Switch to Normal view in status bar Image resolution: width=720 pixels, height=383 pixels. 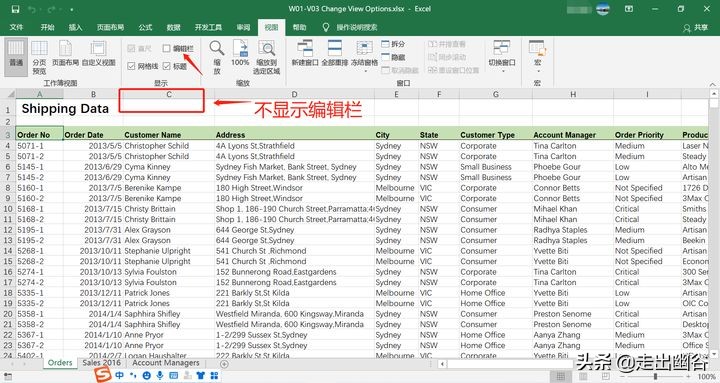(x=561, y=377)
